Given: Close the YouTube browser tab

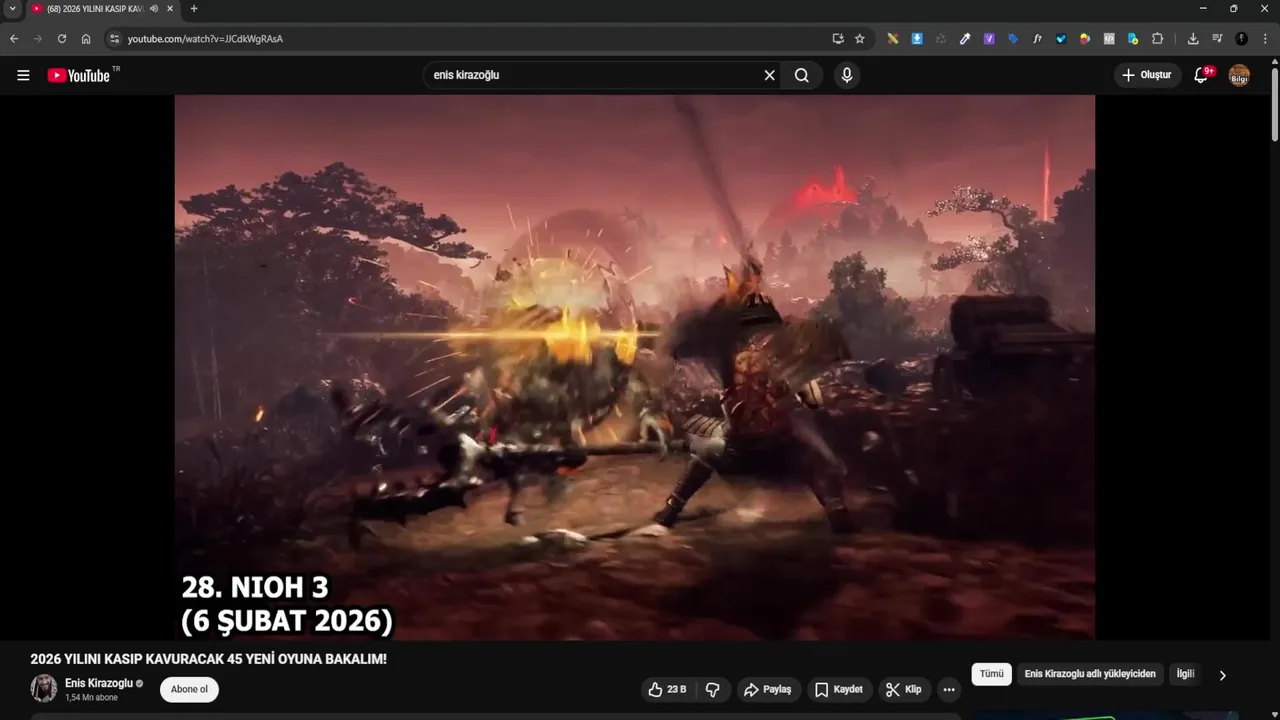Looking at the screenshot, I should click(170, 9).
